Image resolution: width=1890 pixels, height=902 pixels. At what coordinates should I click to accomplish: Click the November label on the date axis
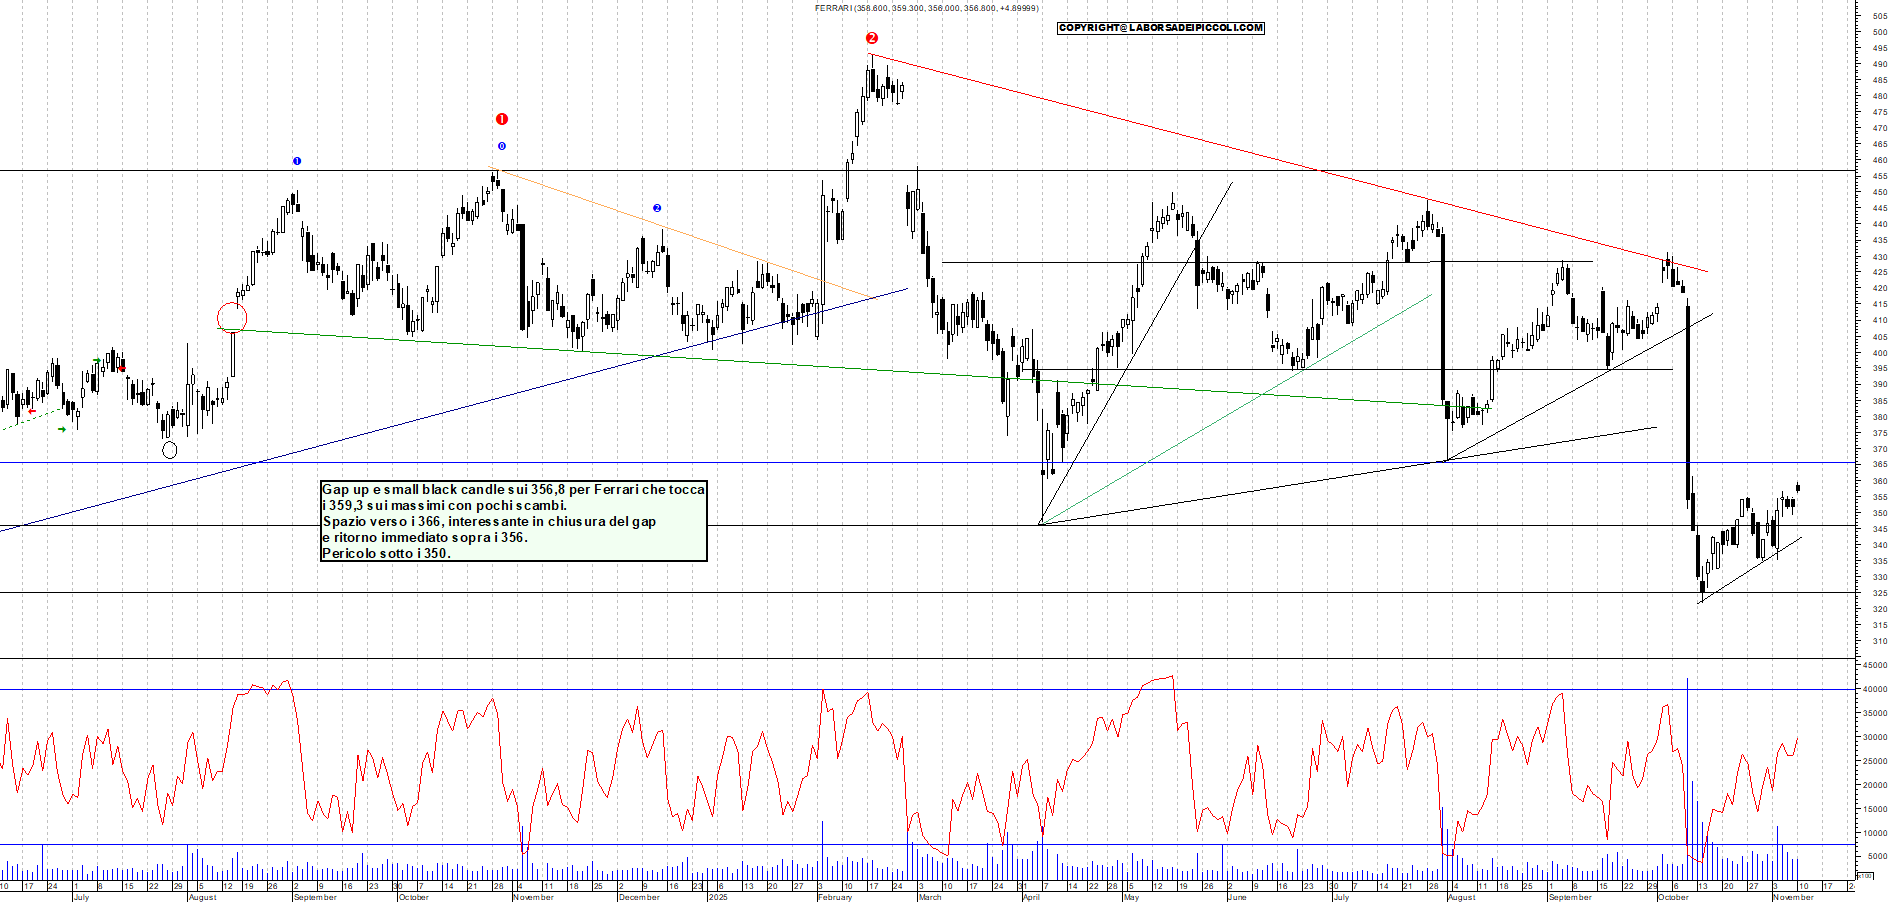point(532,897)
